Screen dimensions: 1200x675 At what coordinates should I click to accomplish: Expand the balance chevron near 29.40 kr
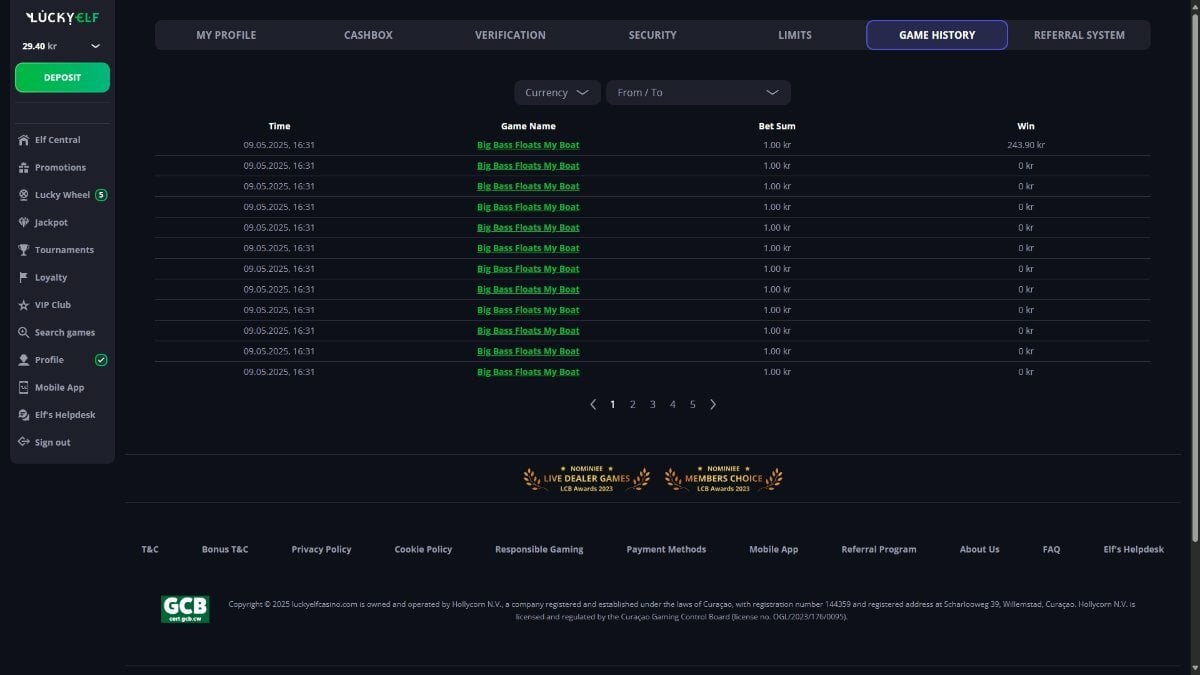coord(96,46)
